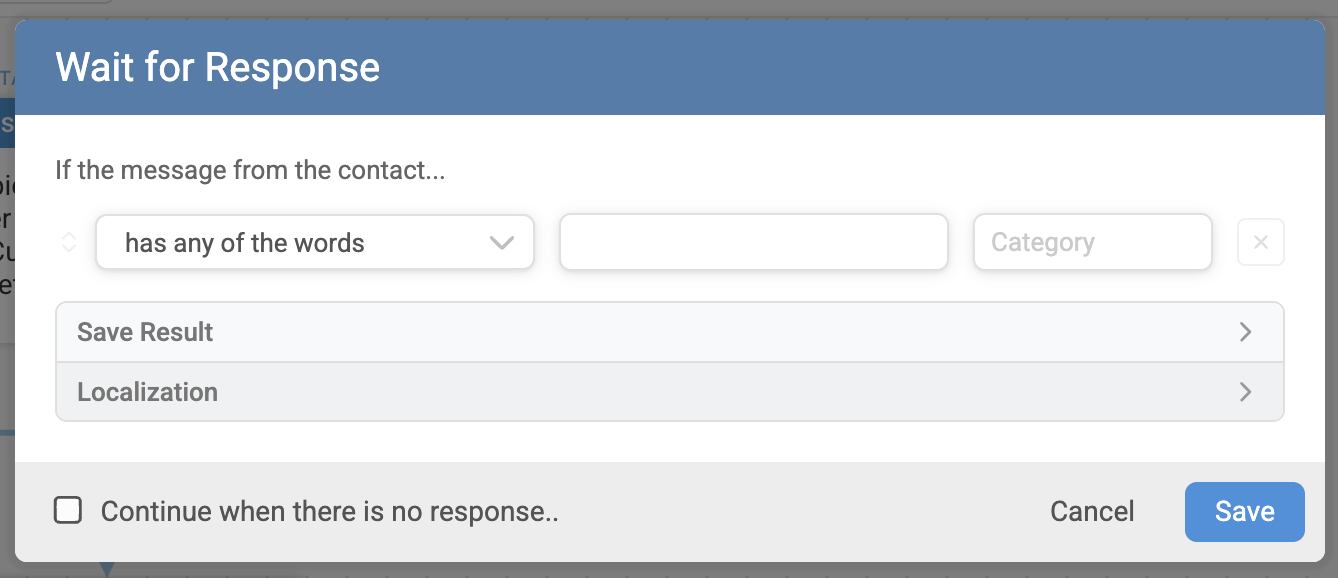Focus the empty rule value input field
Screen dimensions: 1338x578
pos(754,242)
